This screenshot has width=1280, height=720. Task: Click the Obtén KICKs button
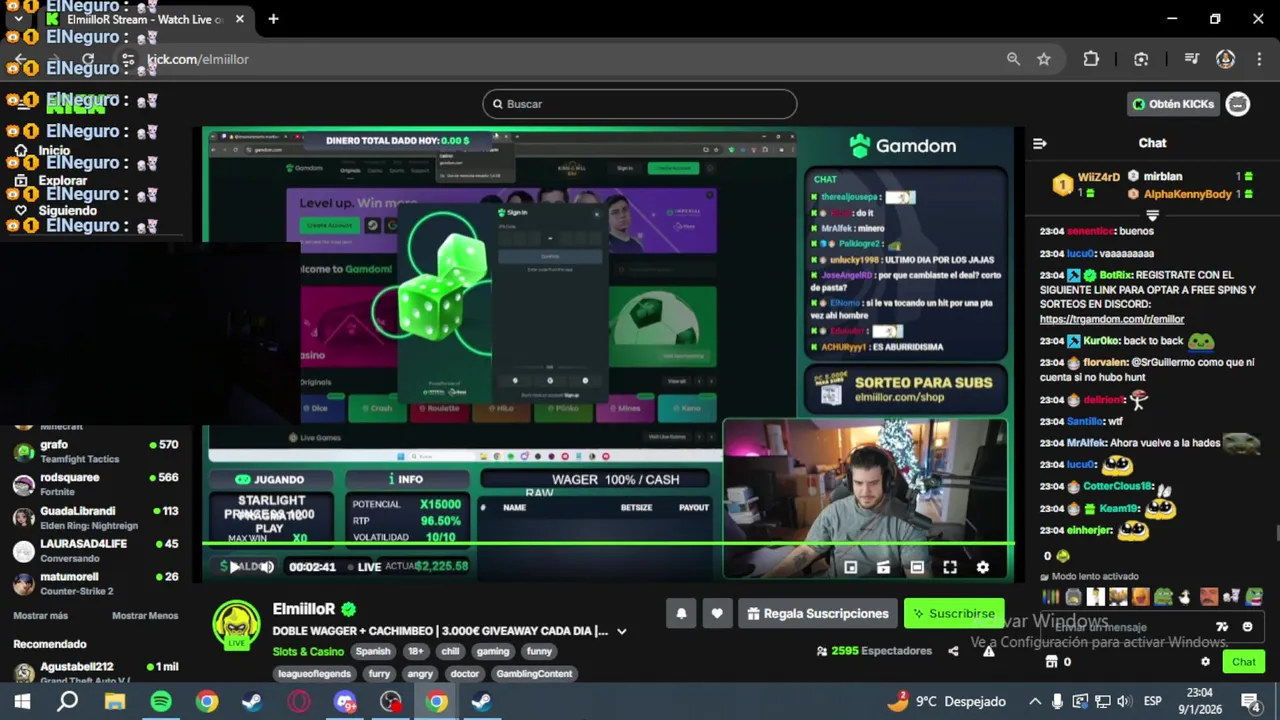(x=1174, y=104)
